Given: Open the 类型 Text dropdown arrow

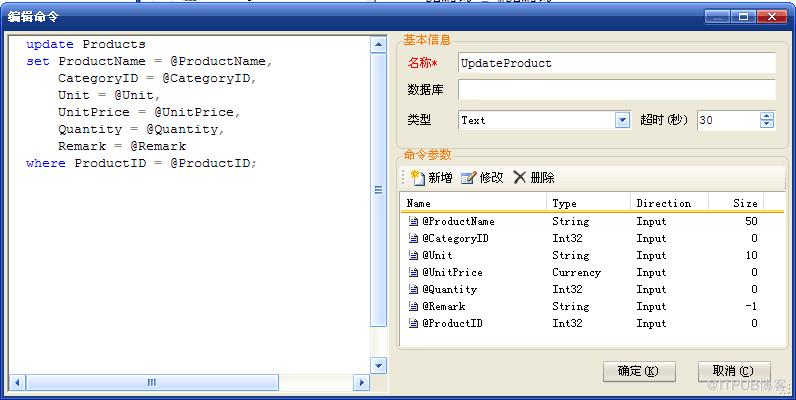Looking at the screenshot, I should tap(622, 120).
